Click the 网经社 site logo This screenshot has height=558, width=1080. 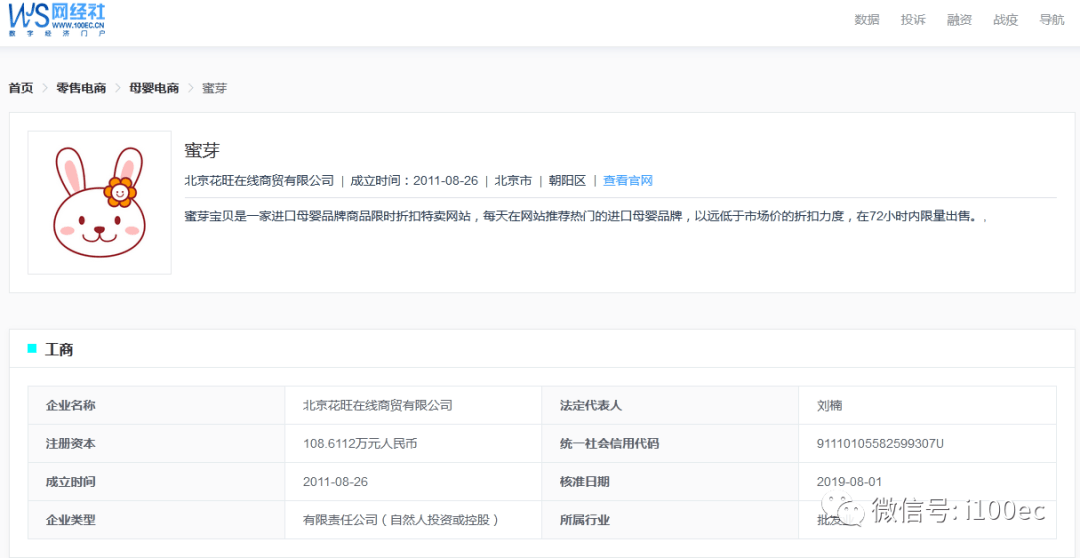(x=57, y=19)
